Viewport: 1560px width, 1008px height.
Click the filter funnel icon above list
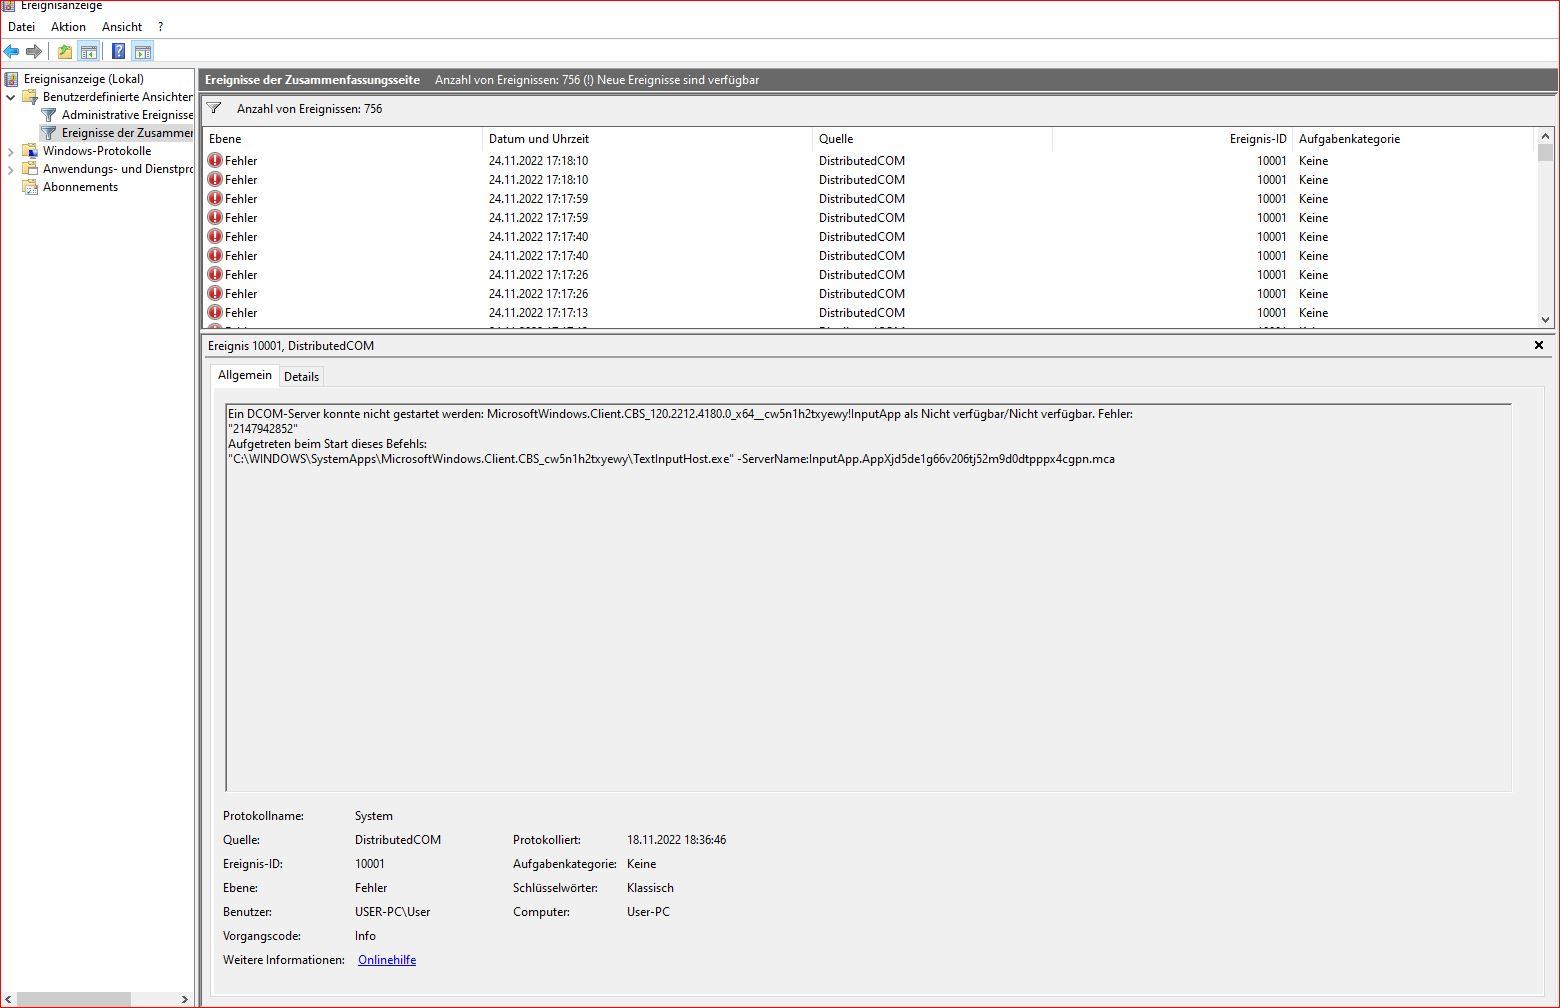(x=214, y=108)
